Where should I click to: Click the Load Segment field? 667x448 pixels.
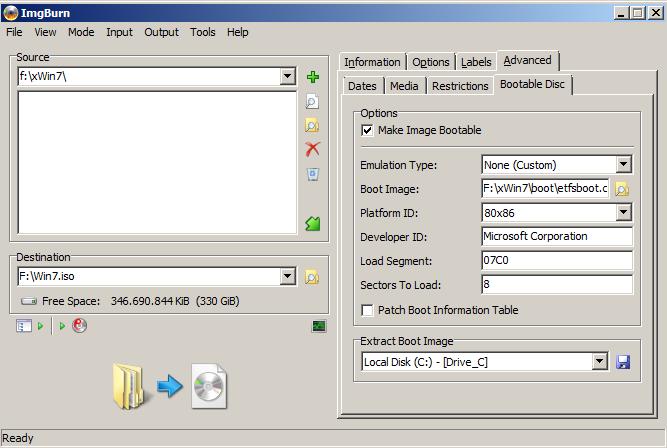[x=557, y=260]
